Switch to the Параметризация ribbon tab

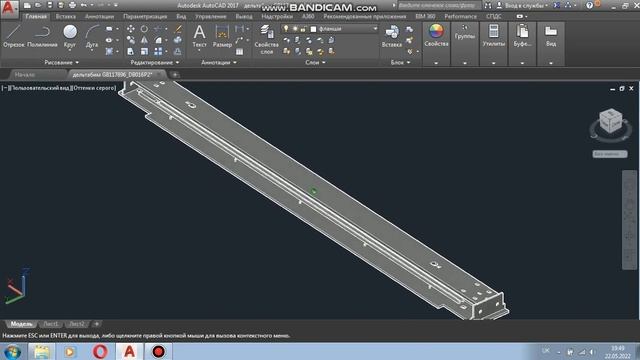145,16
